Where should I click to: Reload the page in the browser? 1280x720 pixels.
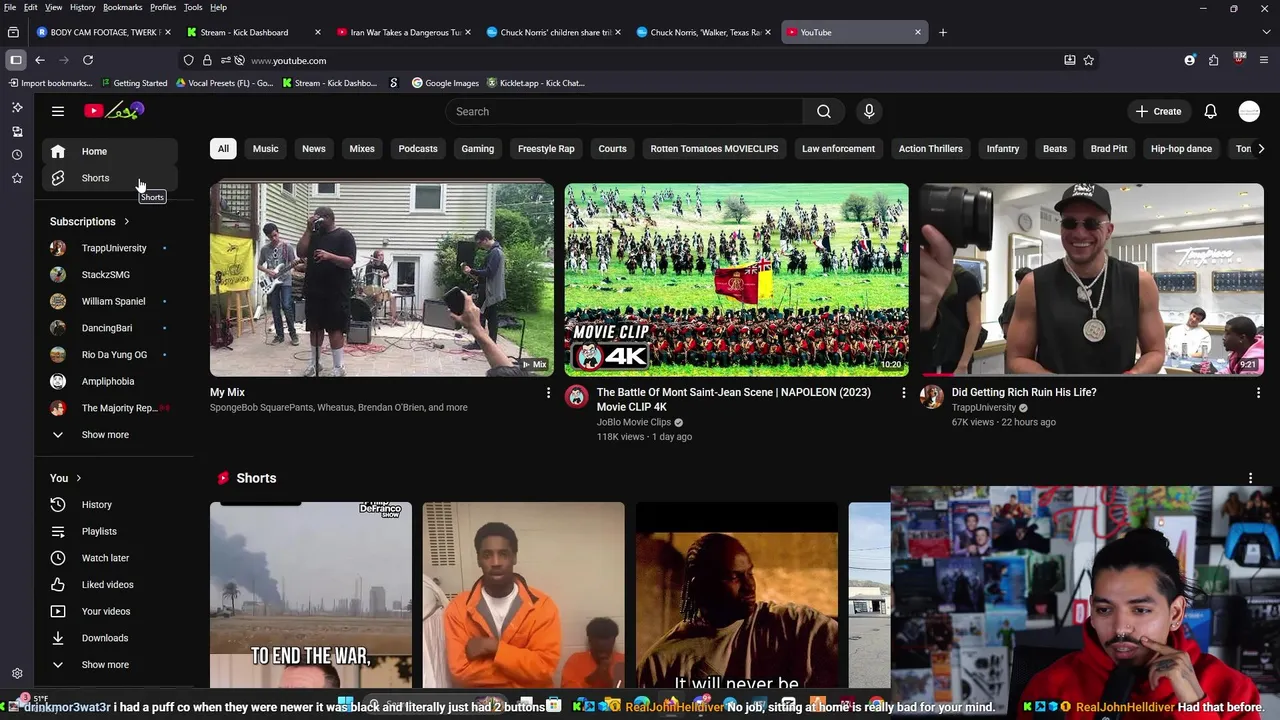click(x=88, y=60)
